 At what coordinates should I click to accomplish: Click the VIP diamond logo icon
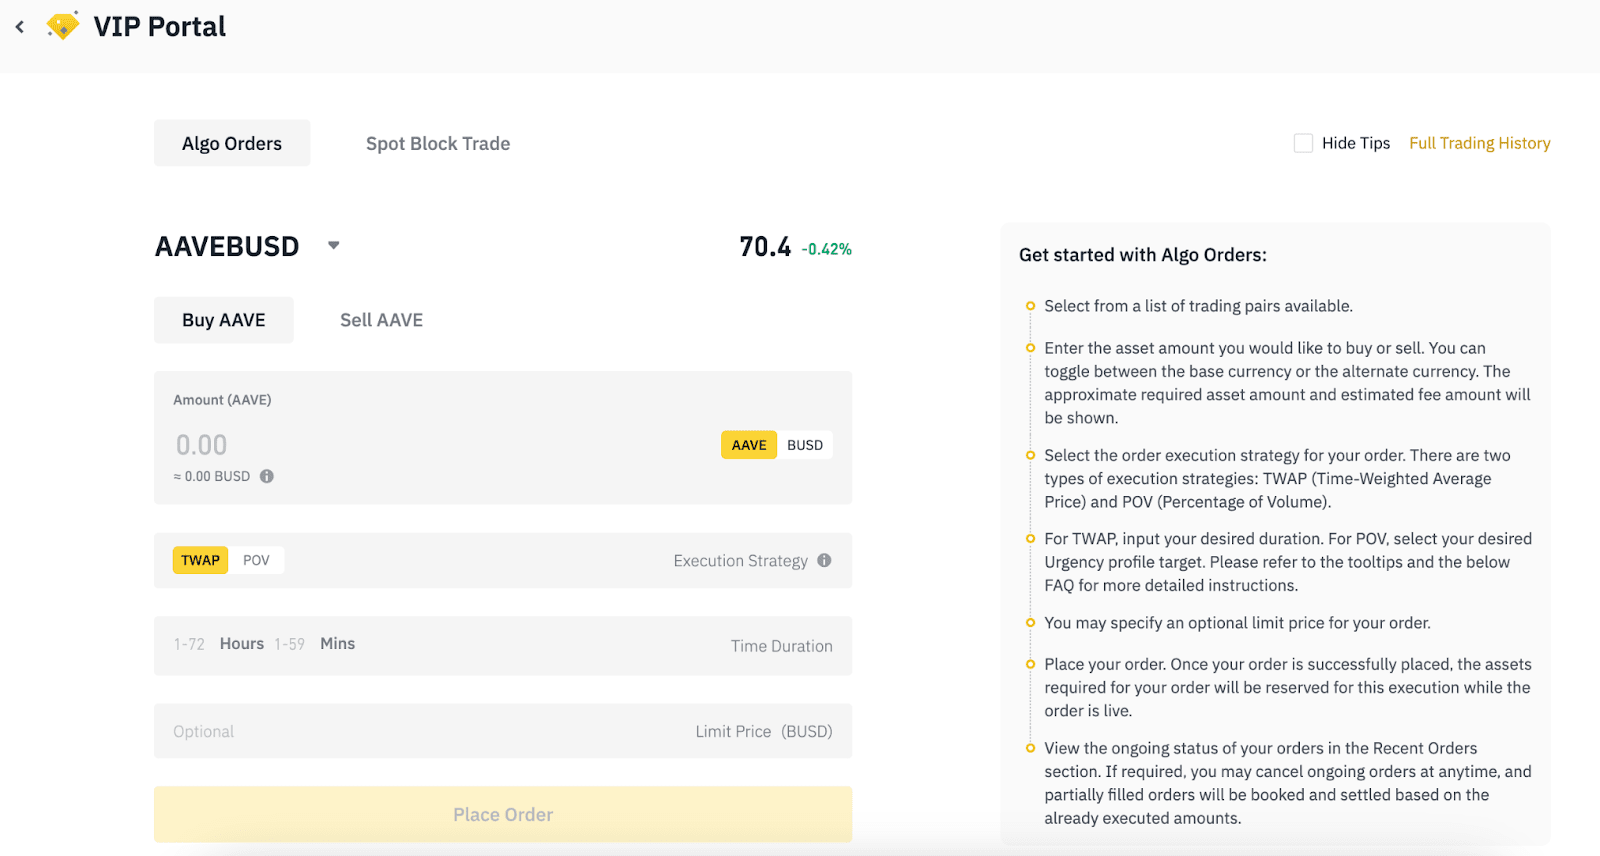click(x=63, y=26)
